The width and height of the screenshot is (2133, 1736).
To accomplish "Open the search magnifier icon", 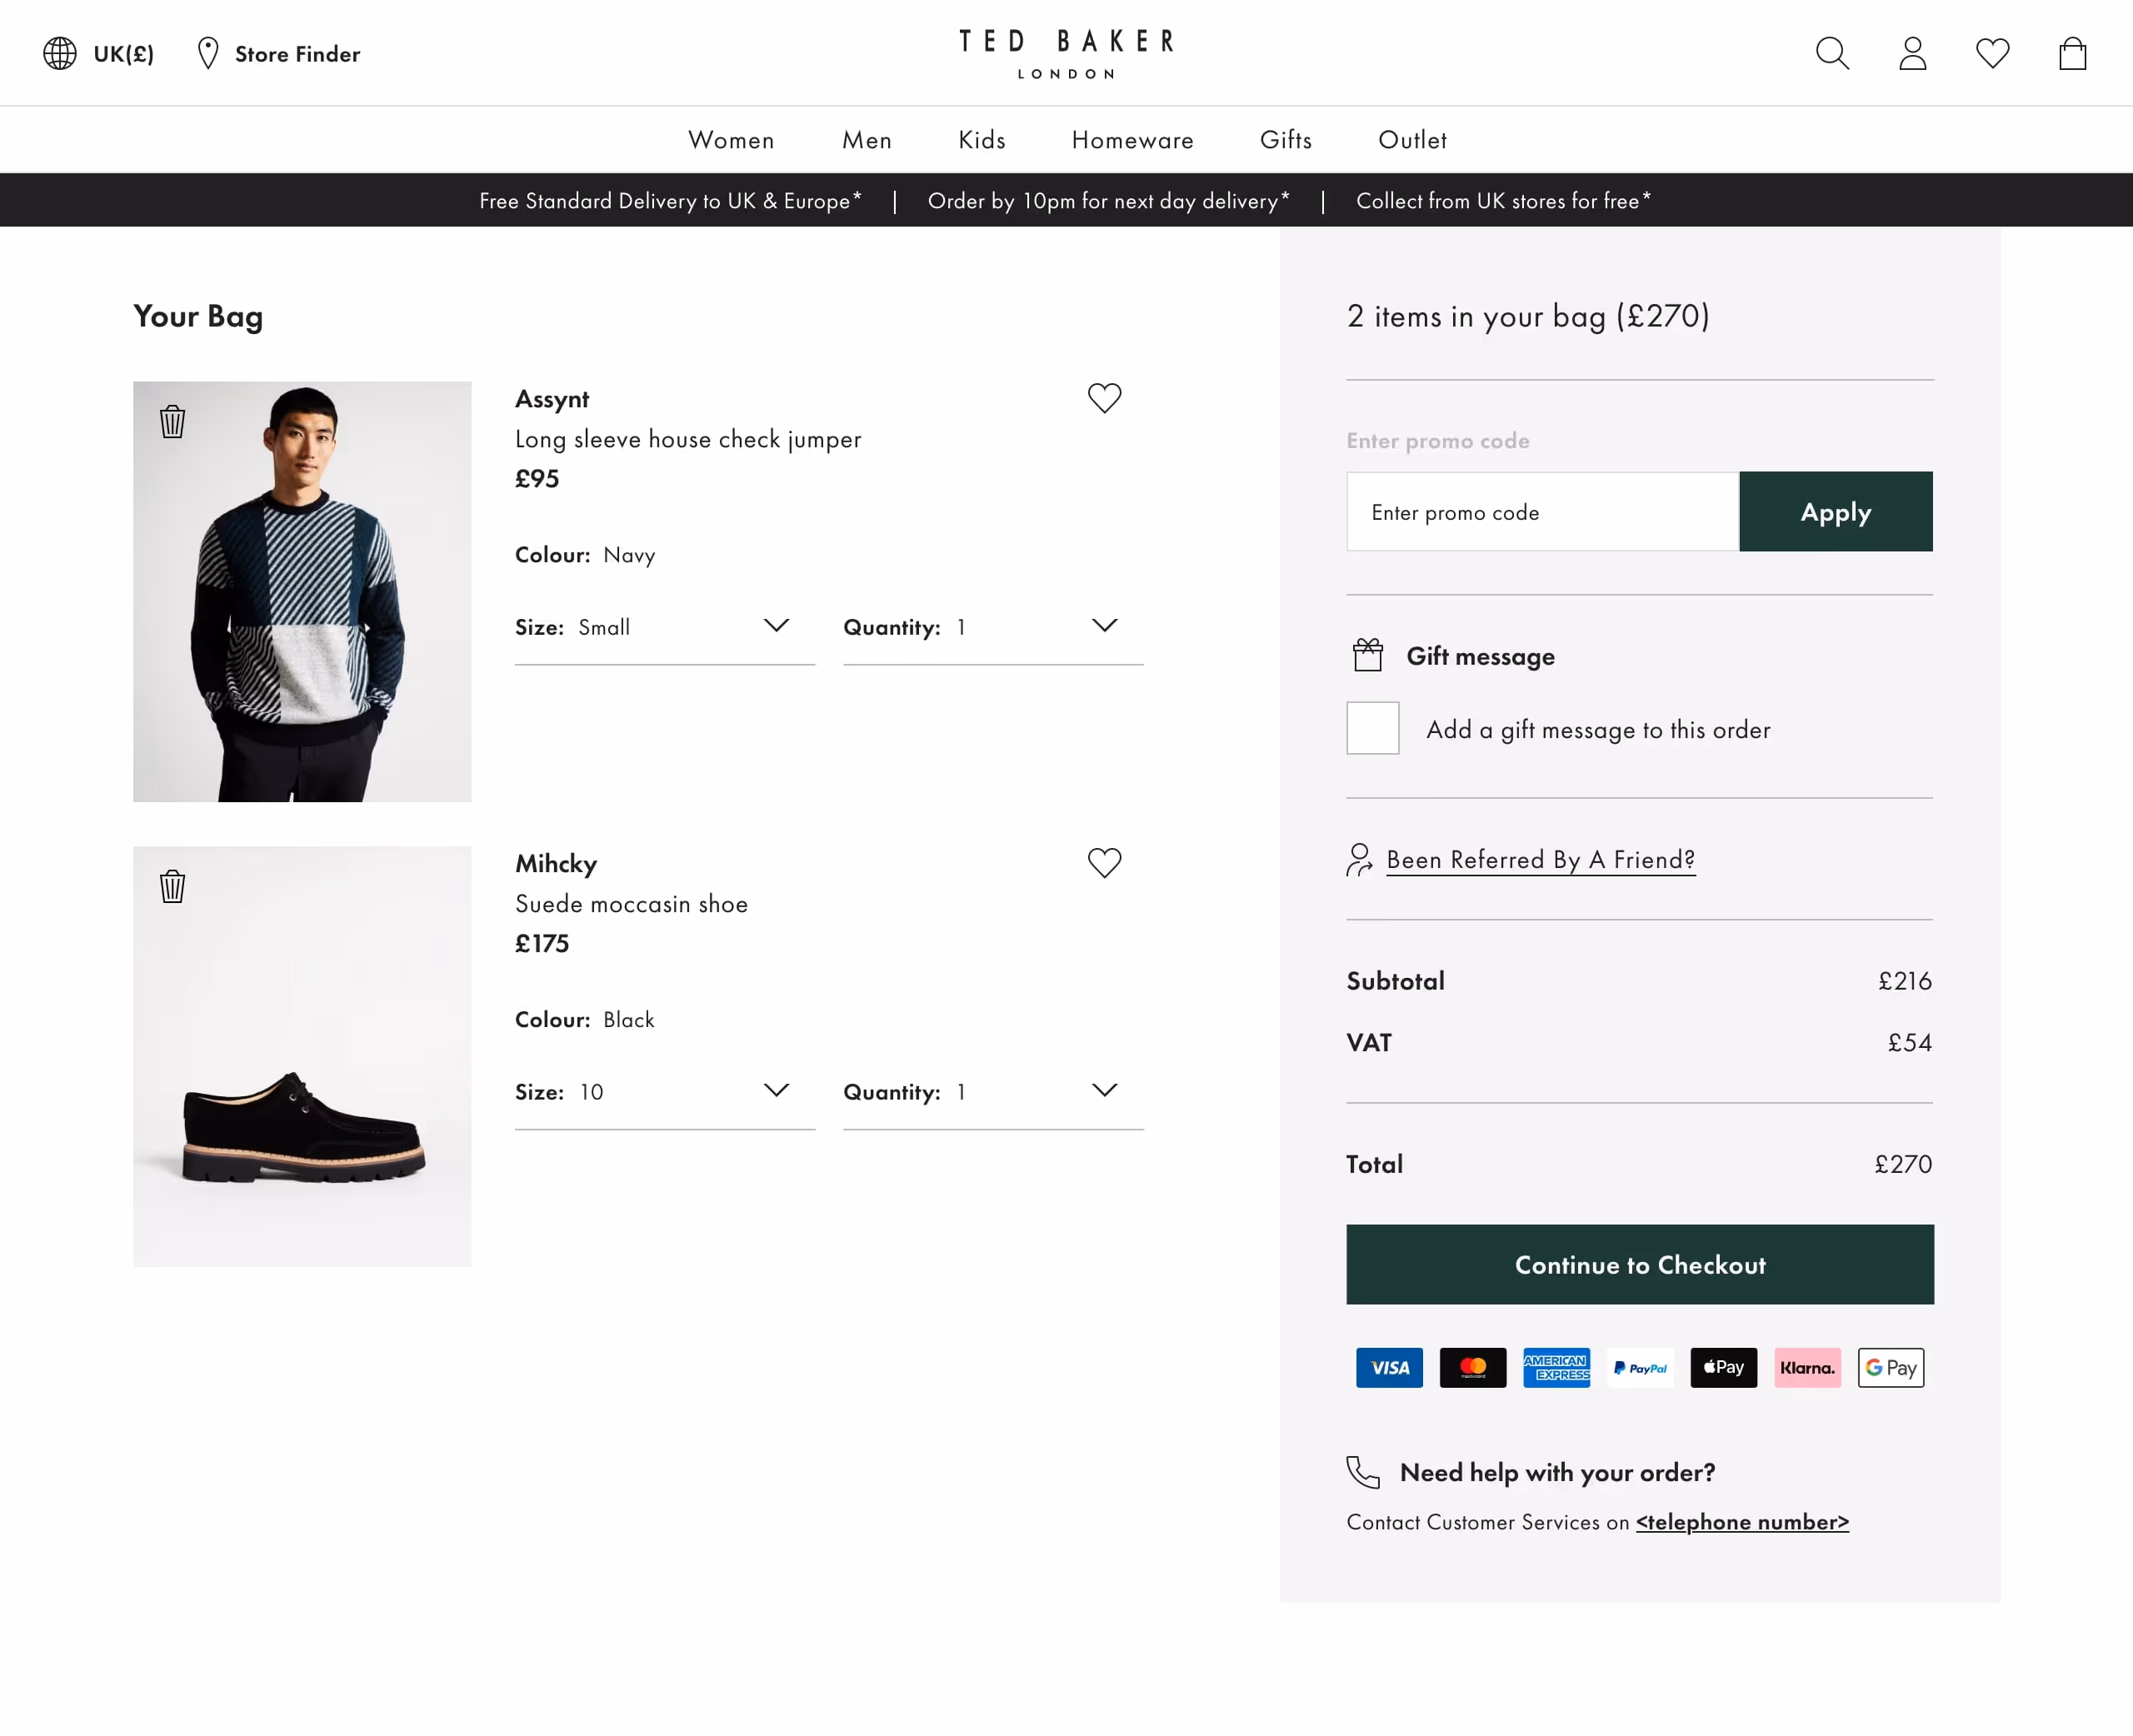I will pos(1832,53).
